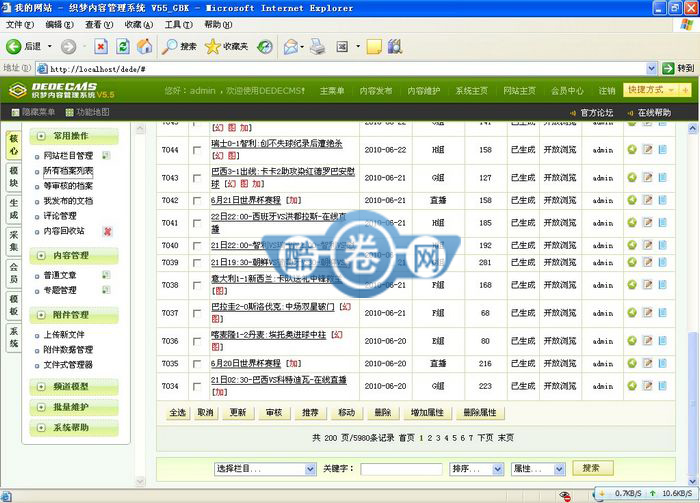Check the checkbox for row 7040

(197, 245)
